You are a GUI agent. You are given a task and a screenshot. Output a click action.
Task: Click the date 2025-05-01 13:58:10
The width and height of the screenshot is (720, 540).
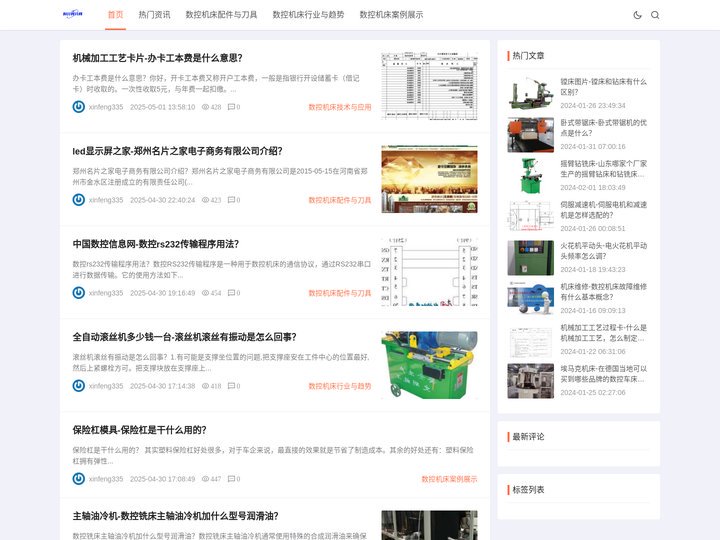pos(163,107)
